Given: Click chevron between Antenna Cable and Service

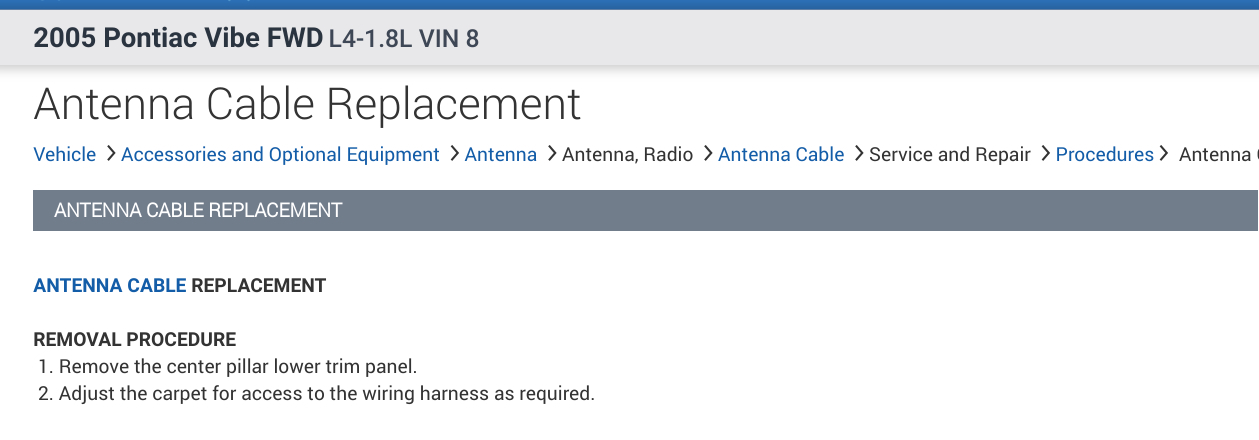Looking at the screenshot, I should click(857, 155).
